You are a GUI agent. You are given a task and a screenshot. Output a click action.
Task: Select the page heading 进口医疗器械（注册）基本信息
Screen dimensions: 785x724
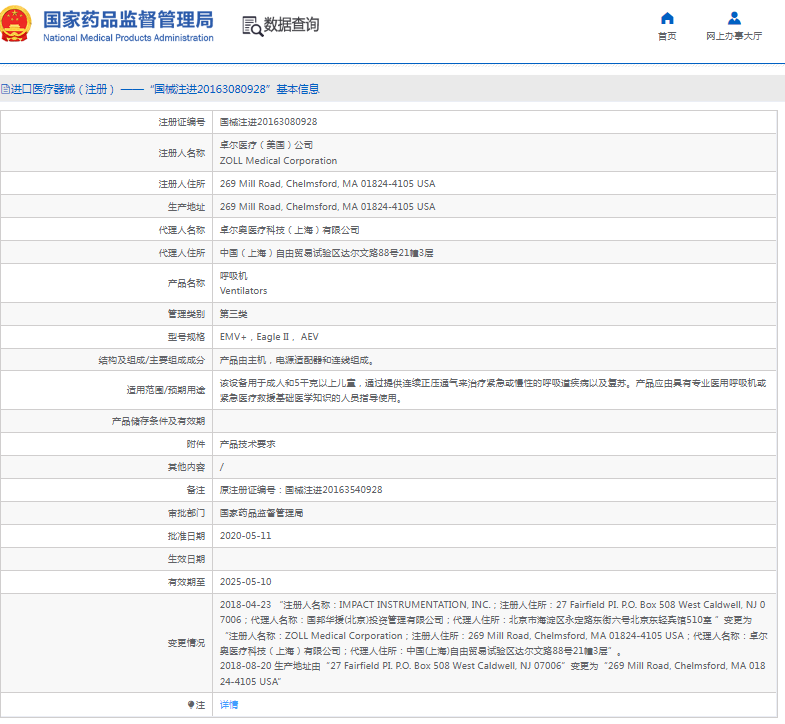[x=165, y=89]
